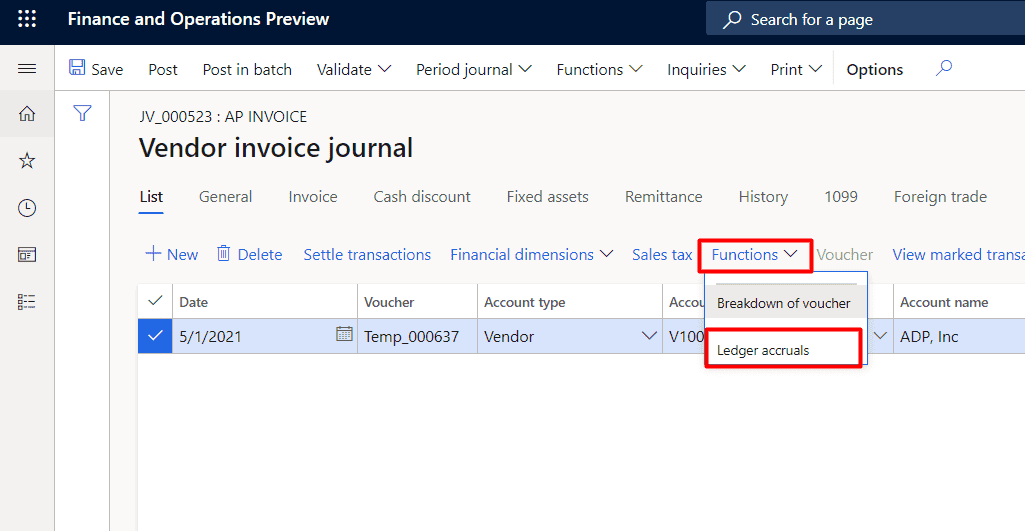
Task: Toggle the hamburger navigation menu
Action: [27, 69]
